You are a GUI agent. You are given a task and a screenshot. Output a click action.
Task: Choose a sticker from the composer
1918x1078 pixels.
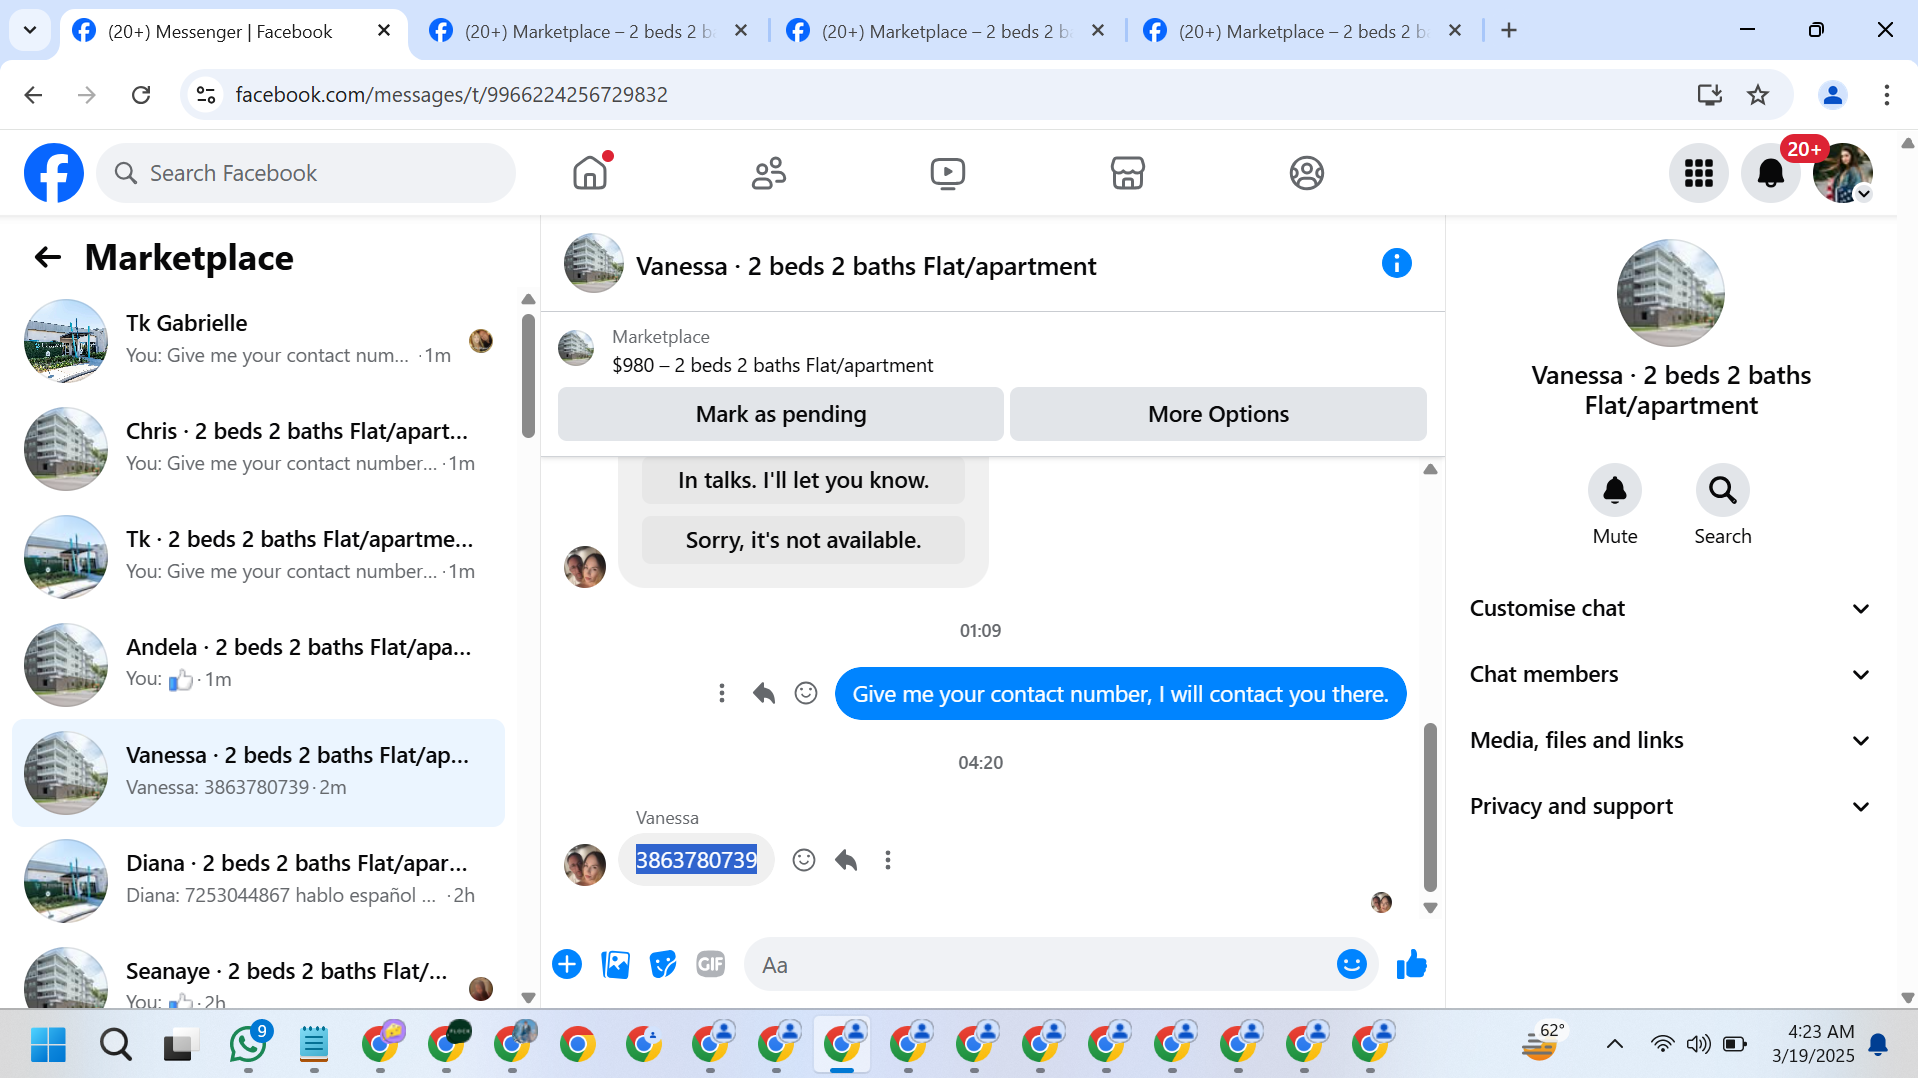[663, 964]
